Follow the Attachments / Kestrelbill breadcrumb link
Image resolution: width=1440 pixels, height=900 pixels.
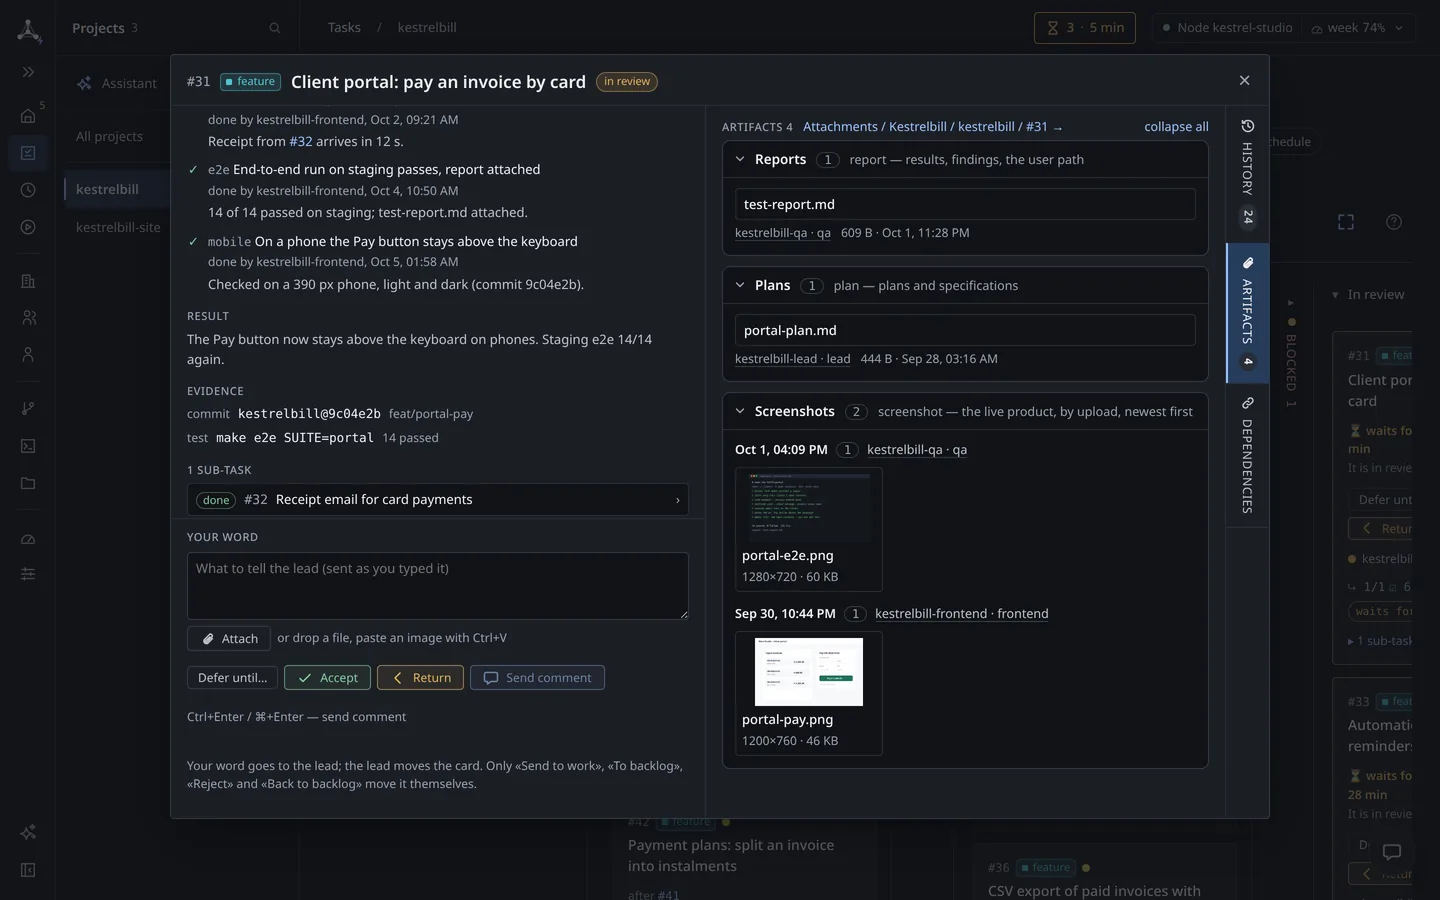click(x=932, y=127)
